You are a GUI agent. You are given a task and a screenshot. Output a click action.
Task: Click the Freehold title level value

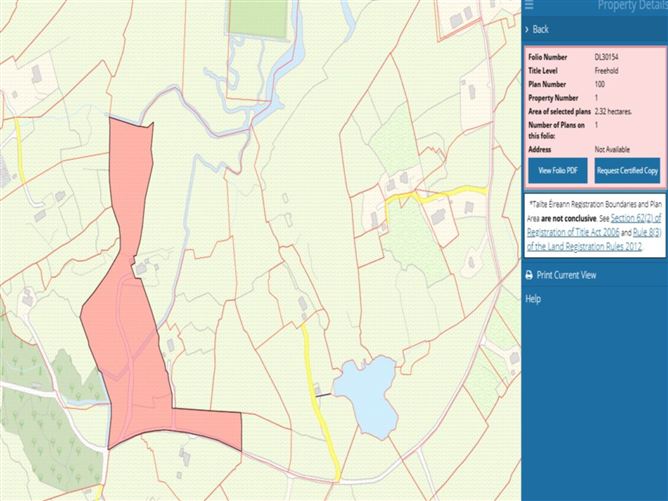(x=607, y=71)
